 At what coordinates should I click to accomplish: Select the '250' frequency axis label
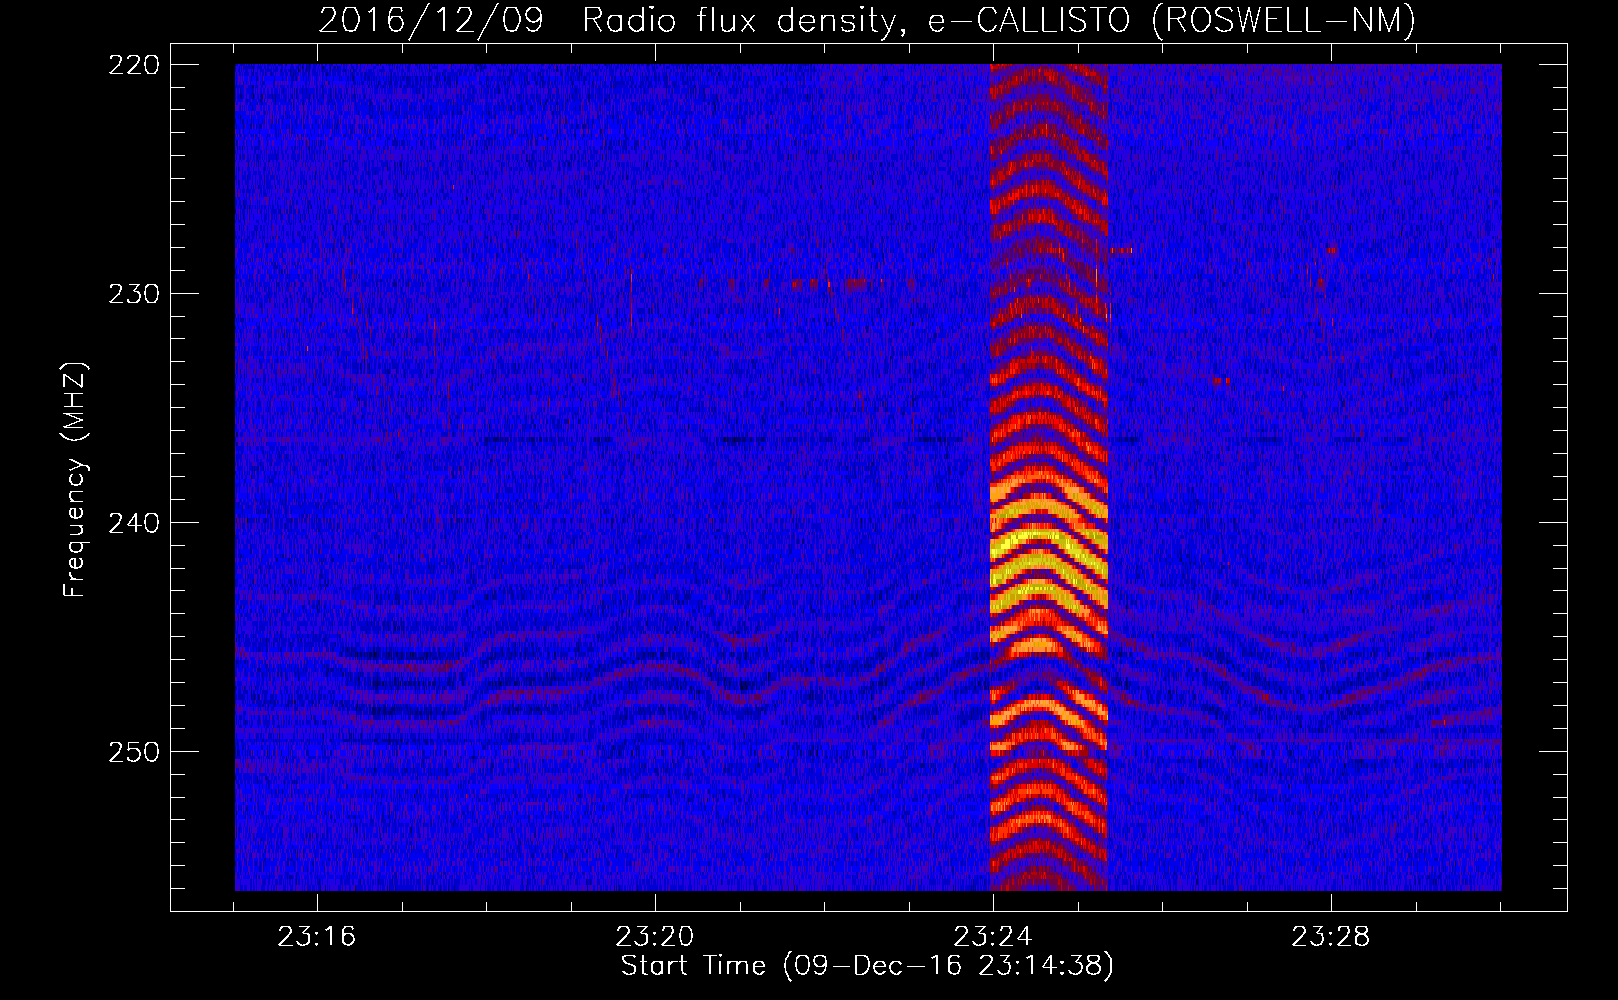[x=133, y=752]
